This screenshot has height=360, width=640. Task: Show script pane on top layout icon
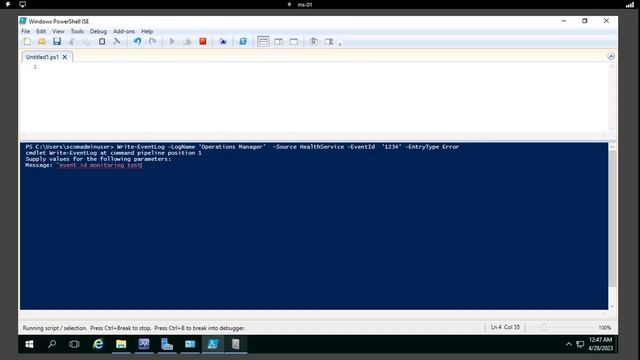pos(263,42)
